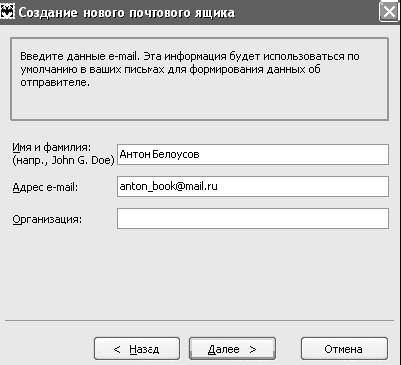
Task: Click the Имя и фамилия label
Action: point(52,147)
